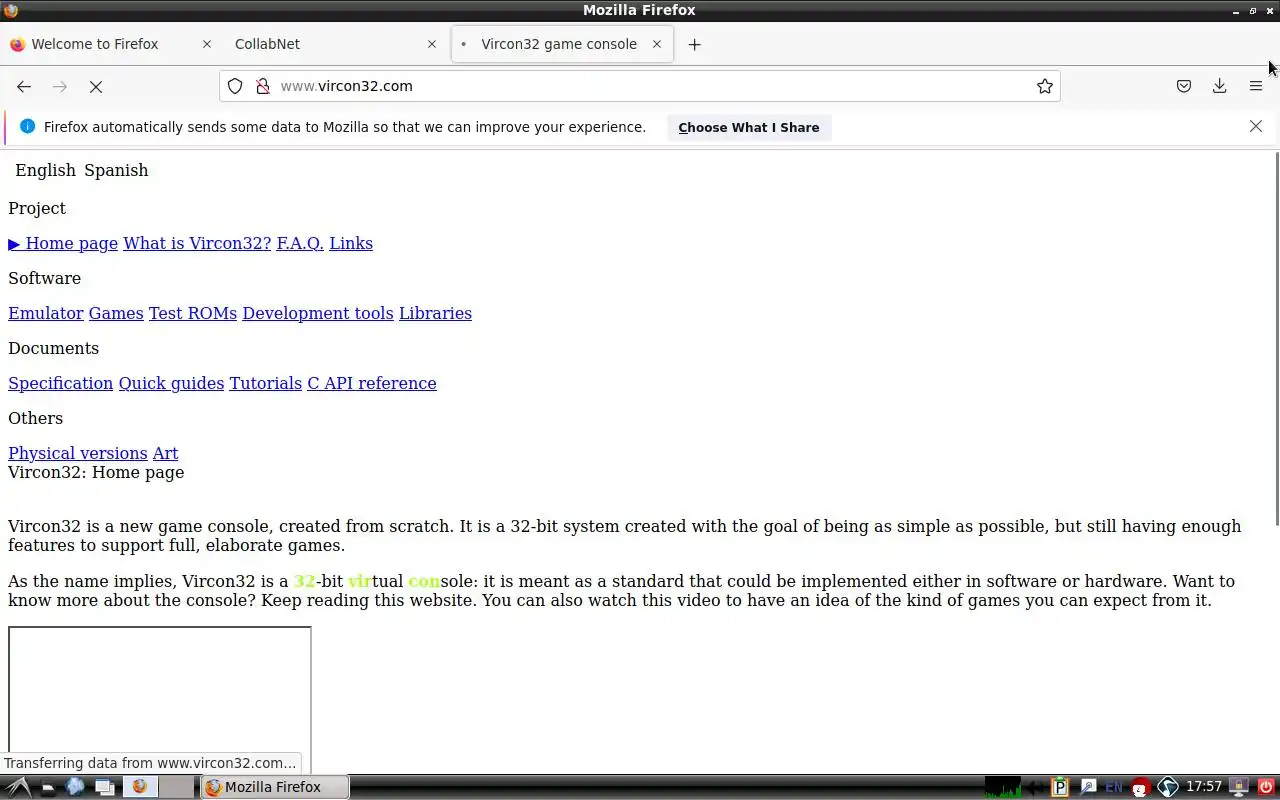Viewport: 1280px width, 800px height.
Task: Switch to the CollabNet tab
Action: coord(336,44)
